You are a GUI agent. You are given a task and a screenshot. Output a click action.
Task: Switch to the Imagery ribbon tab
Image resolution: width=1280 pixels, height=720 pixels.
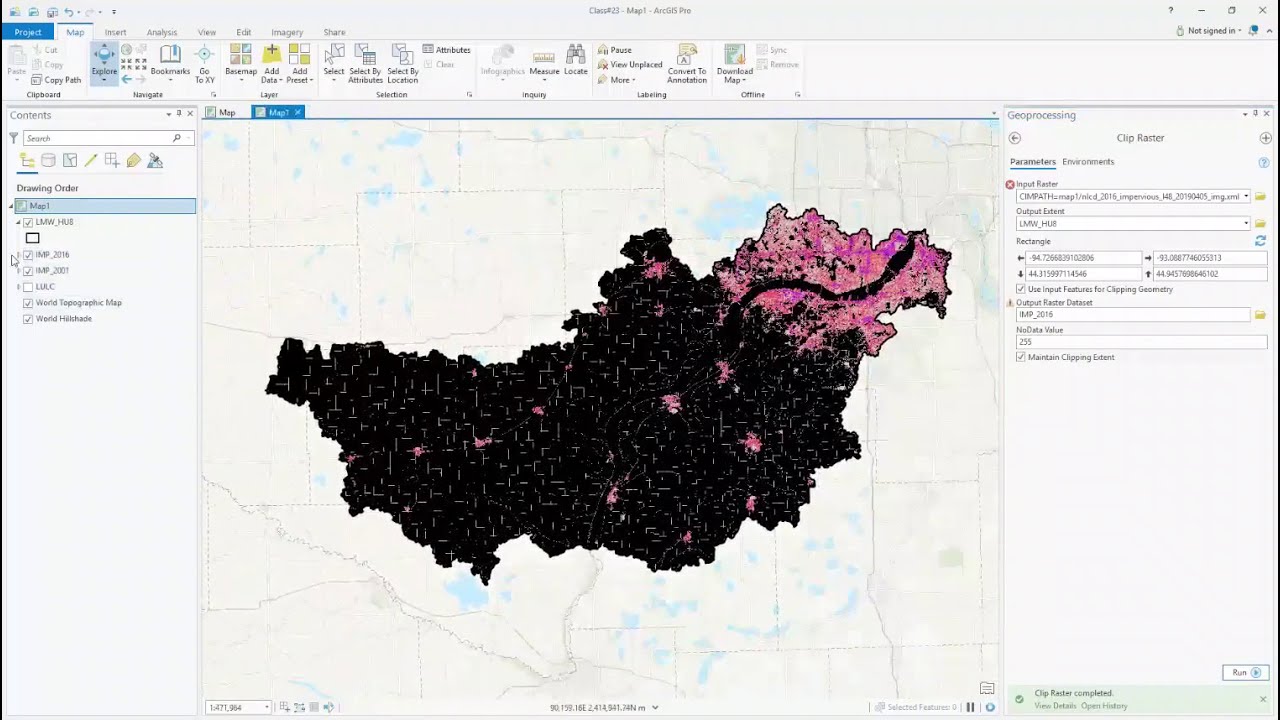click(x=287, y=32)
